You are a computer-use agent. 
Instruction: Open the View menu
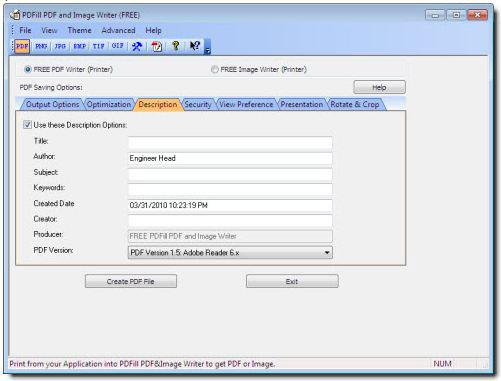pos(49,30)
